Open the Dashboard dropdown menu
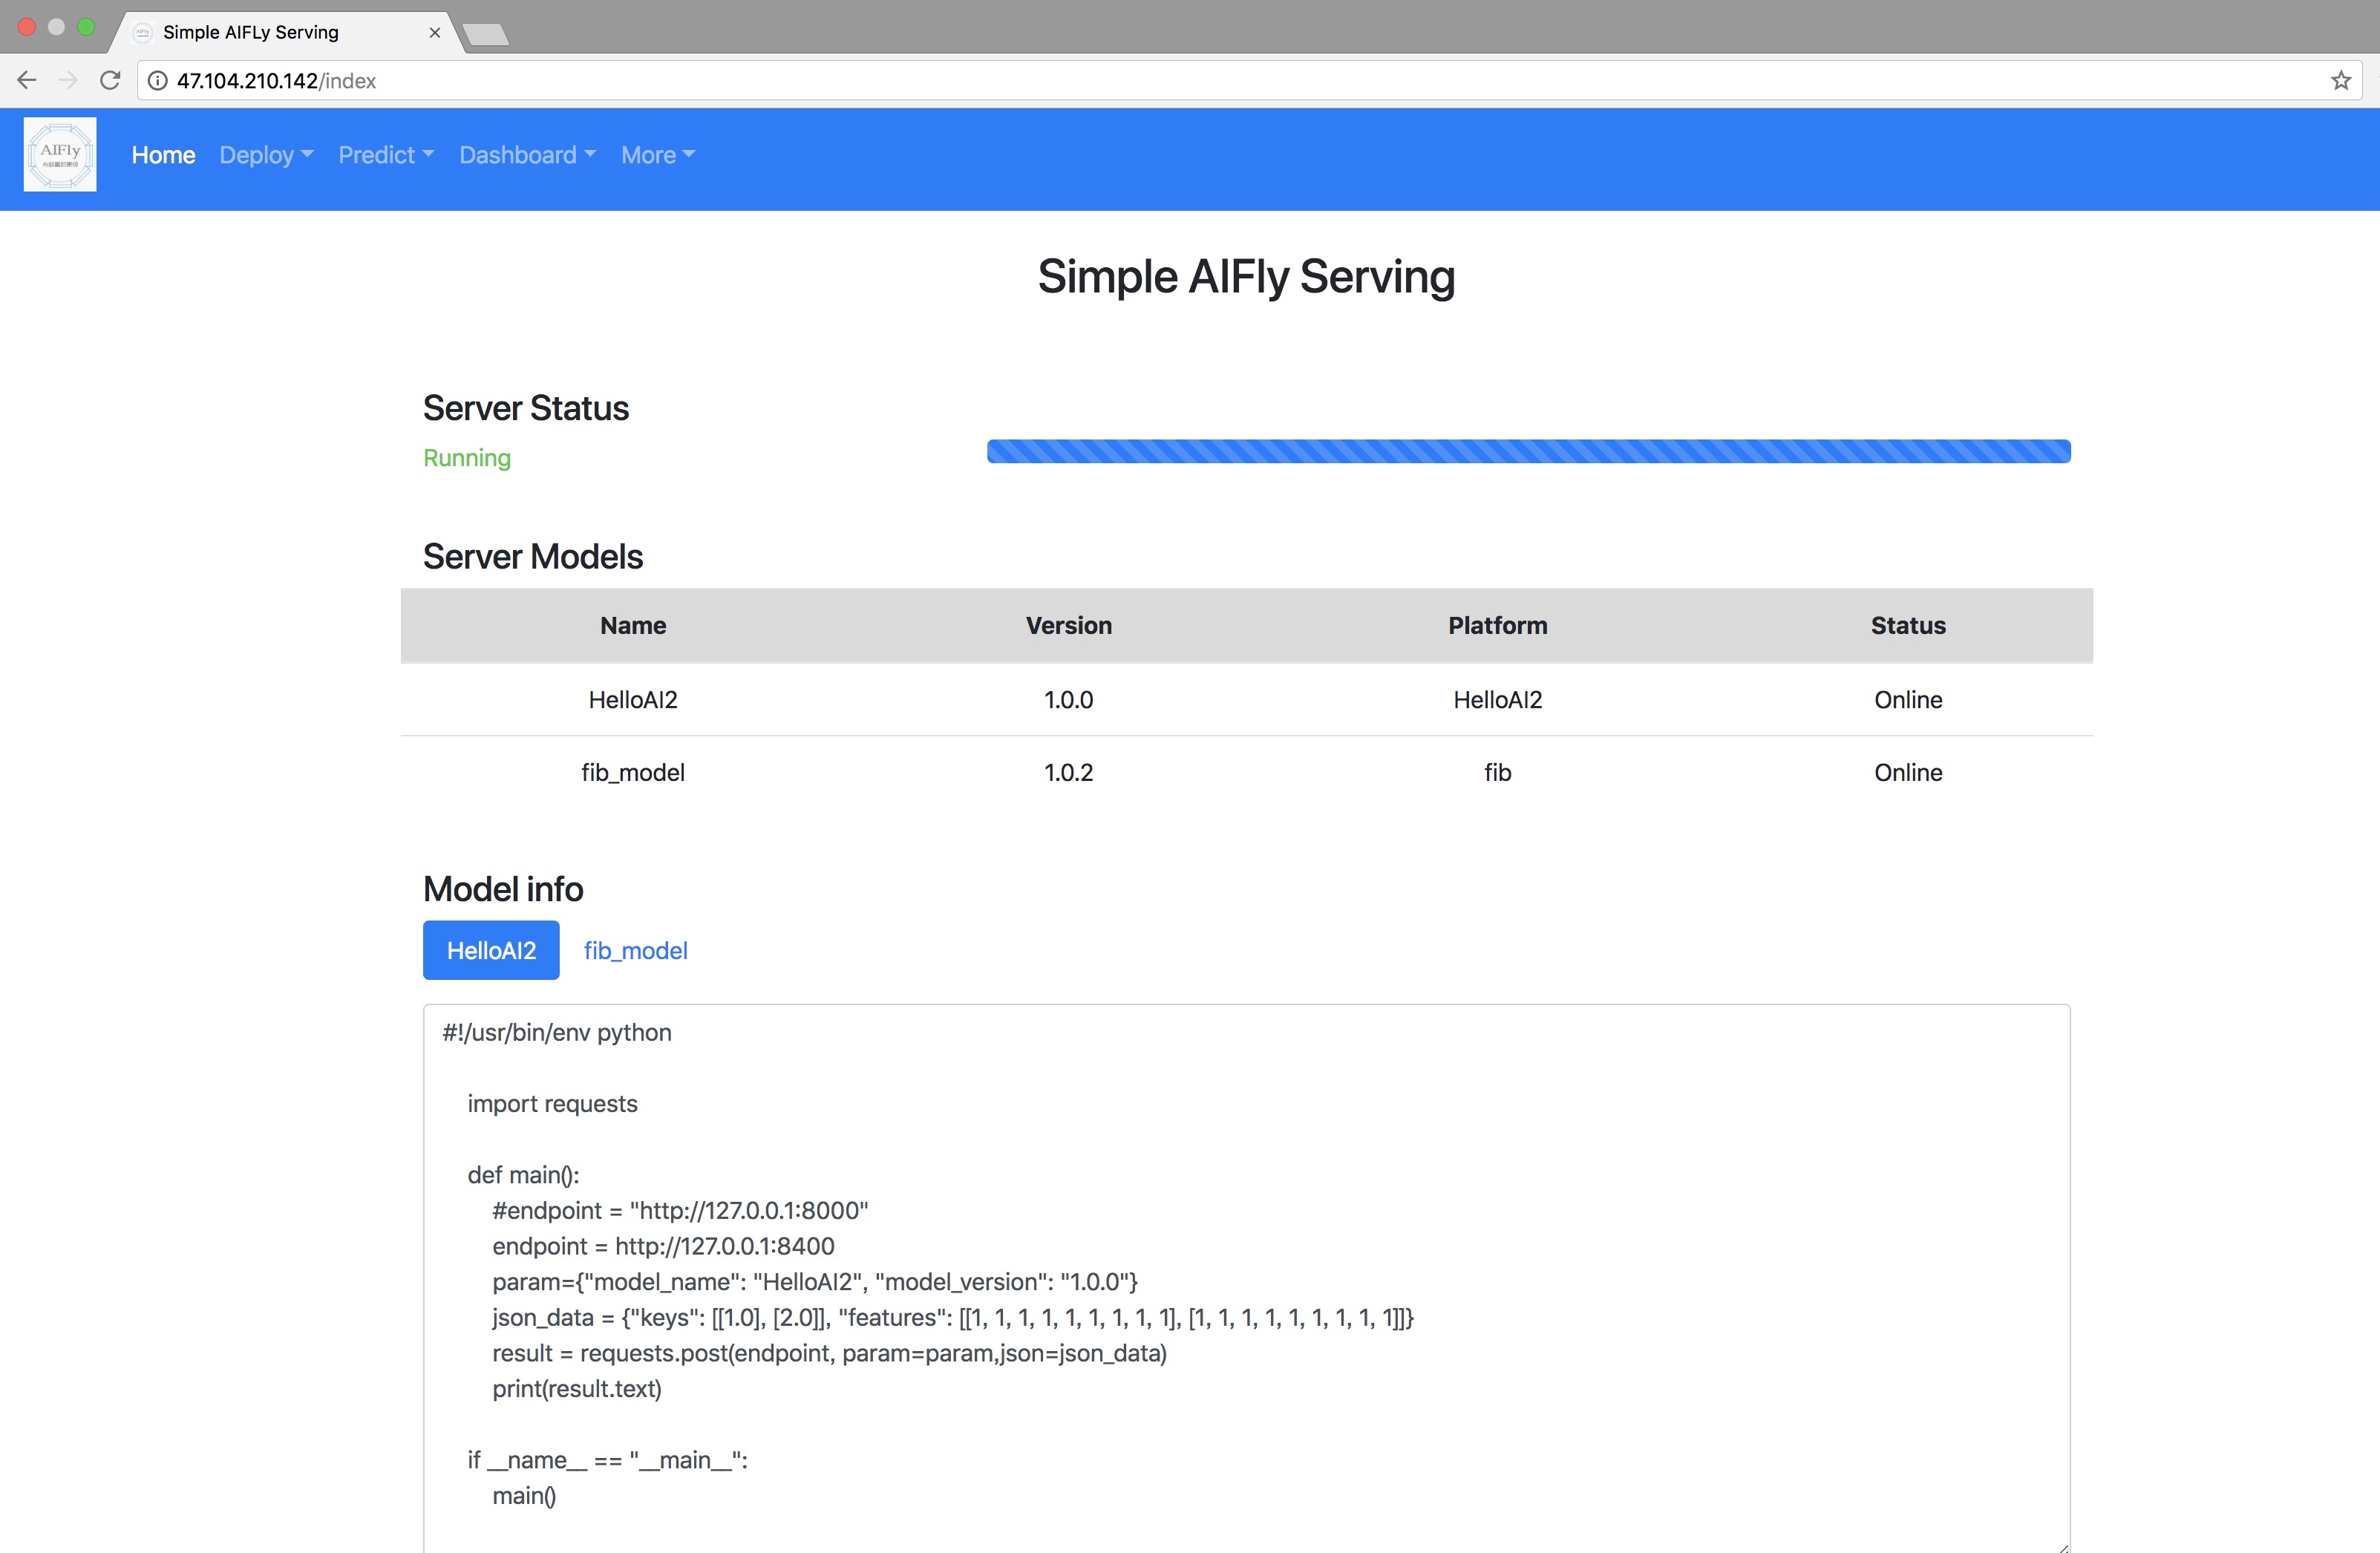 [527, 155]
